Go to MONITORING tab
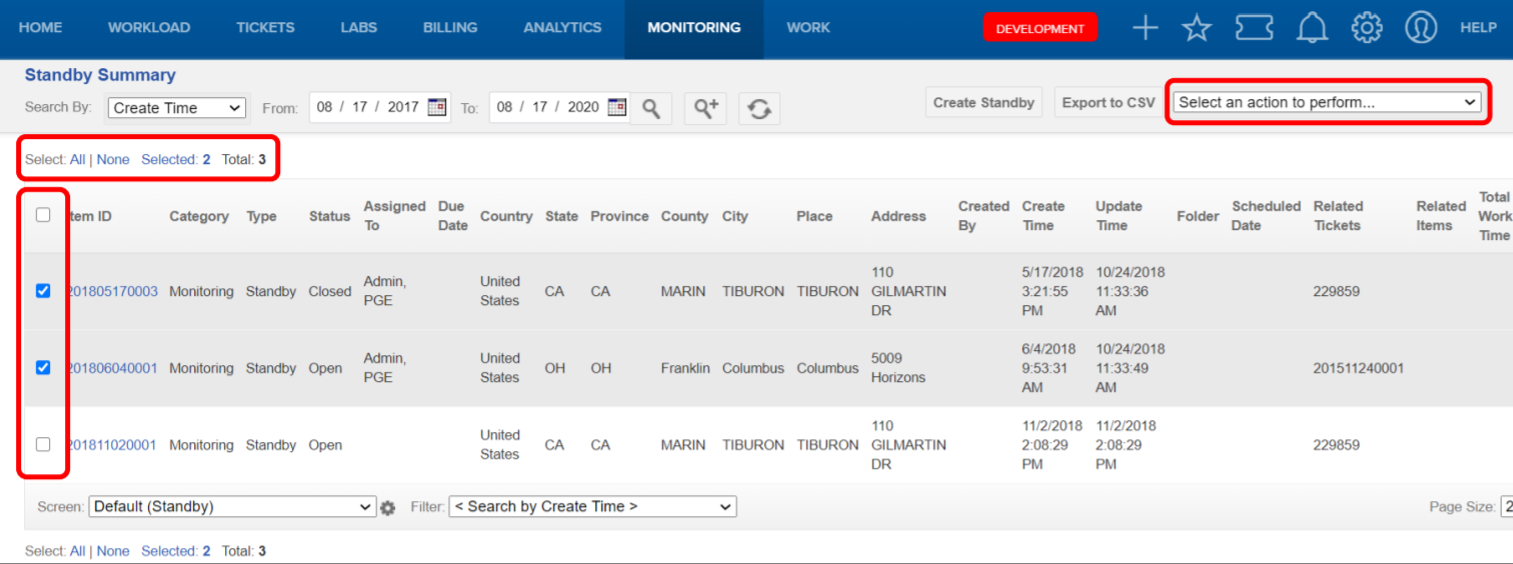Viewport: 1513px width, 564px height. click(x=694, y=28)
